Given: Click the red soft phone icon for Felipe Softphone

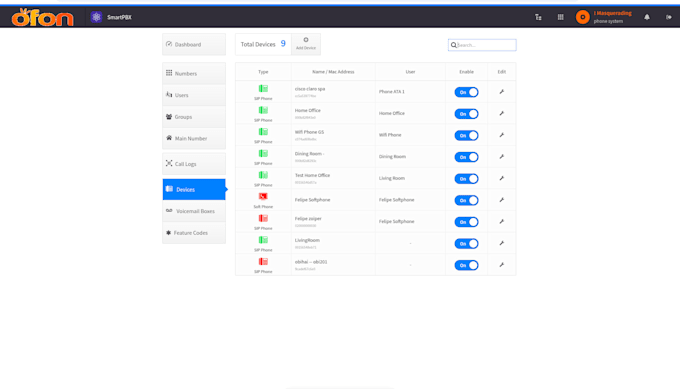Looking at the screenshot, I should coord(263,196).
